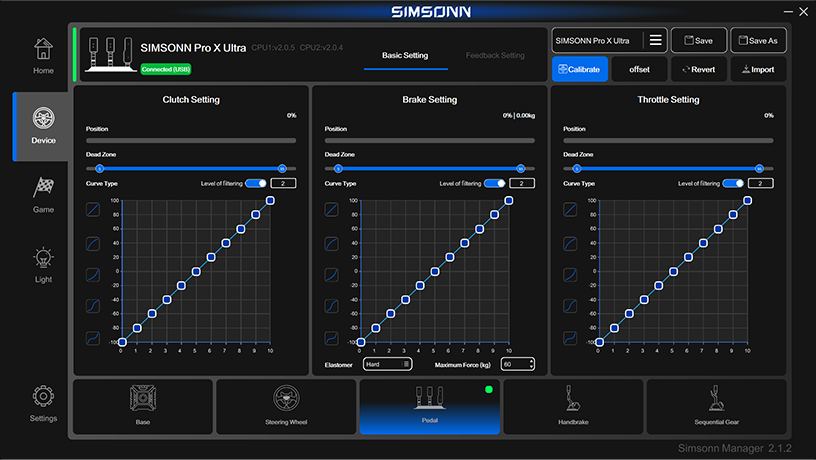
Task: Choose second curve type for Brake
Action: click(332, 244)
